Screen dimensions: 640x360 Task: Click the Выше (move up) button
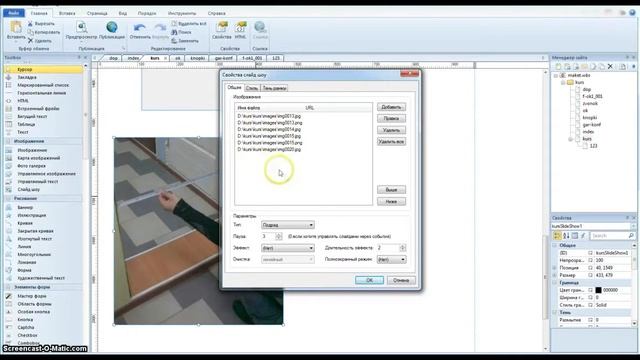tap(391, 190)
